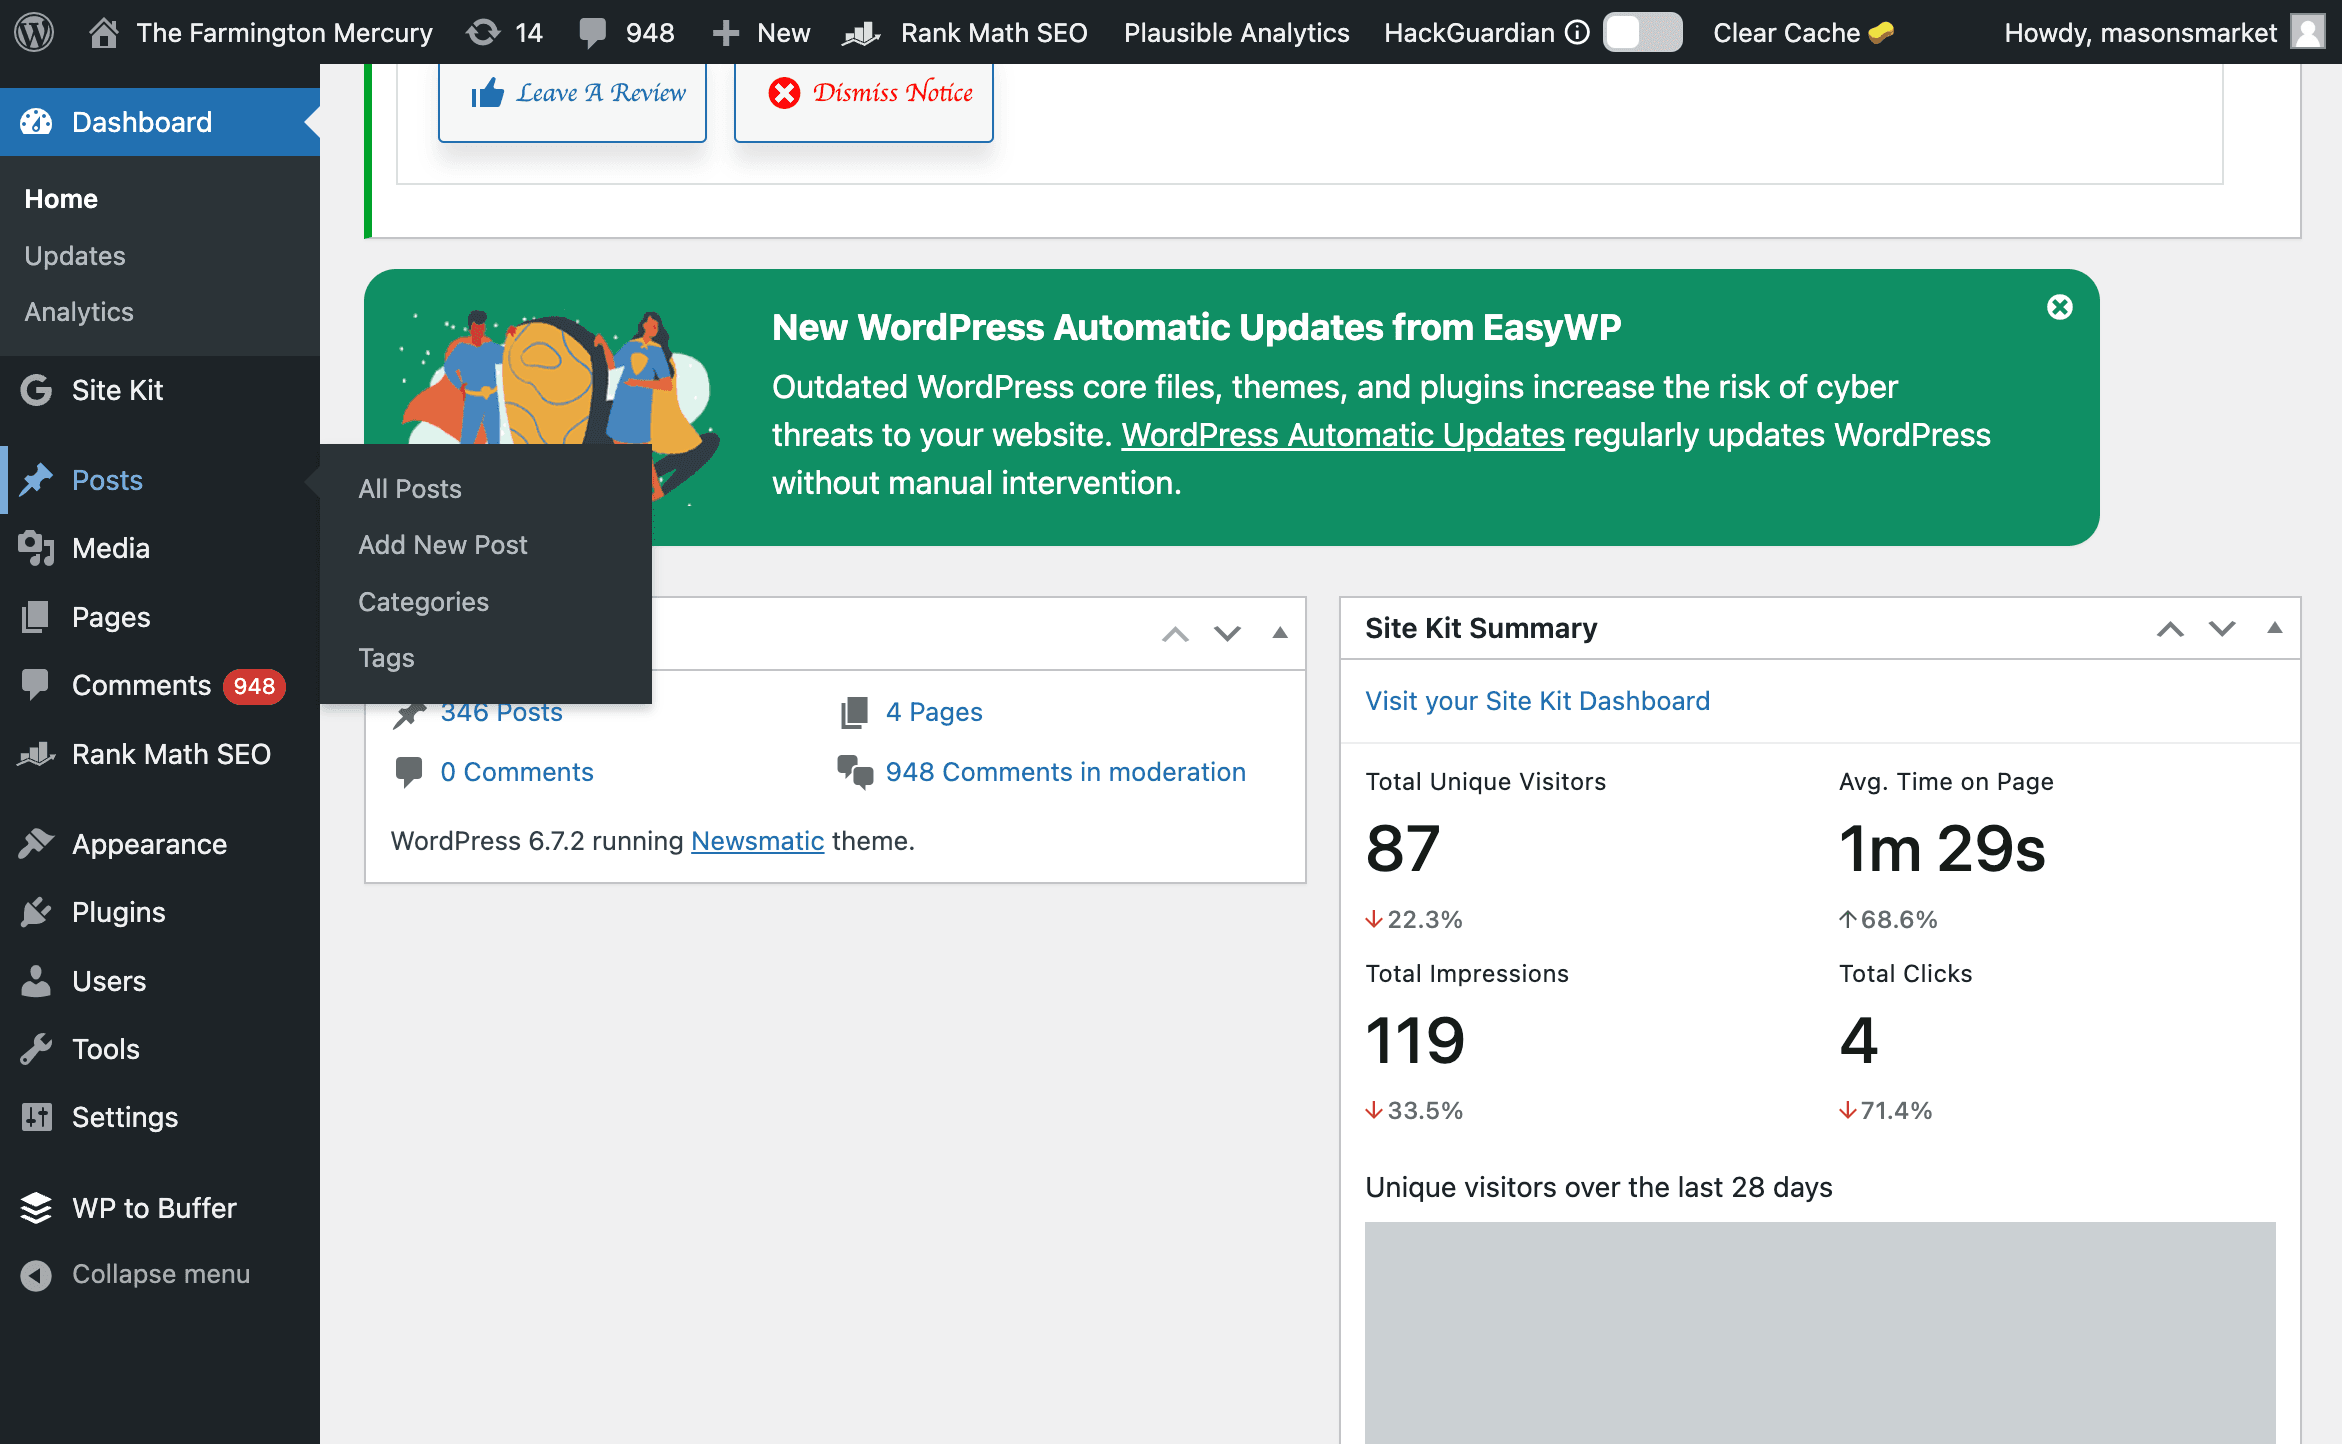Close the EasyWP updates banner
The image size is (2342, 1444).
pos(2060,307)
